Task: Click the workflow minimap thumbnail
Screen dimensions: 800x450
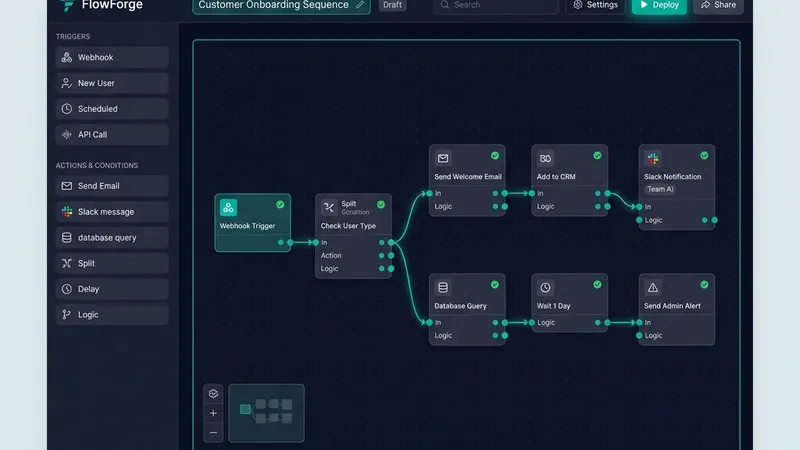Action: tap(266, 413)
